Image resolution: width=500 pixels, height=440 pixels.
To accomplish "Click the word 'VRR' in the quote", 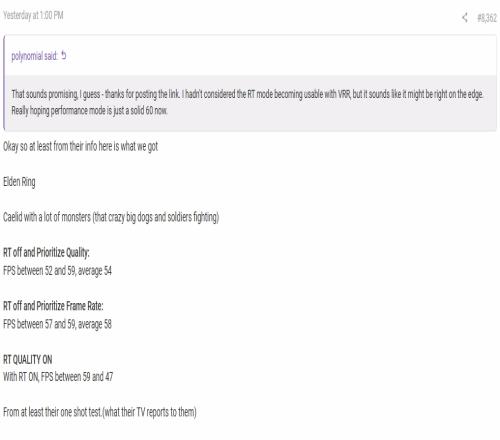I will pos(344,94).
